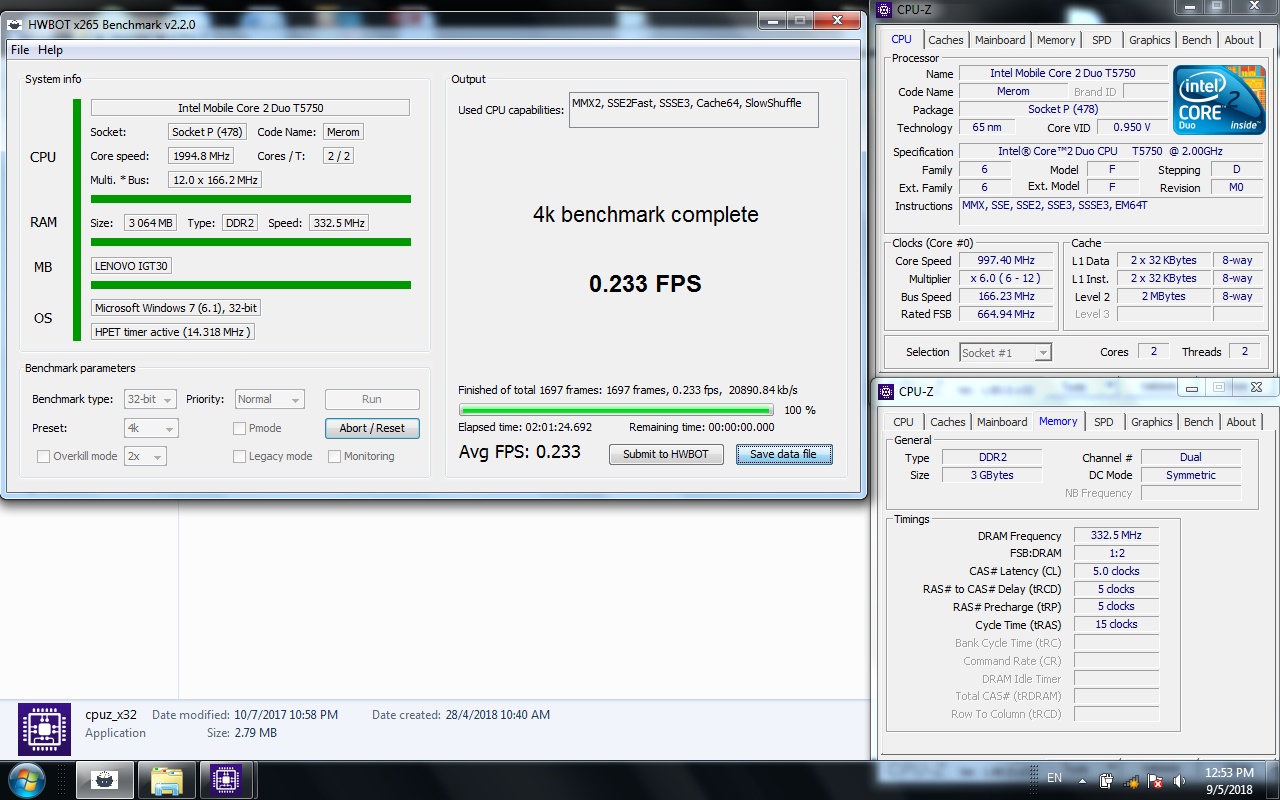Open the Socket #1 selection dropdown
Viewport: 1280px width, 800px height.
(x=1005, y=352)
